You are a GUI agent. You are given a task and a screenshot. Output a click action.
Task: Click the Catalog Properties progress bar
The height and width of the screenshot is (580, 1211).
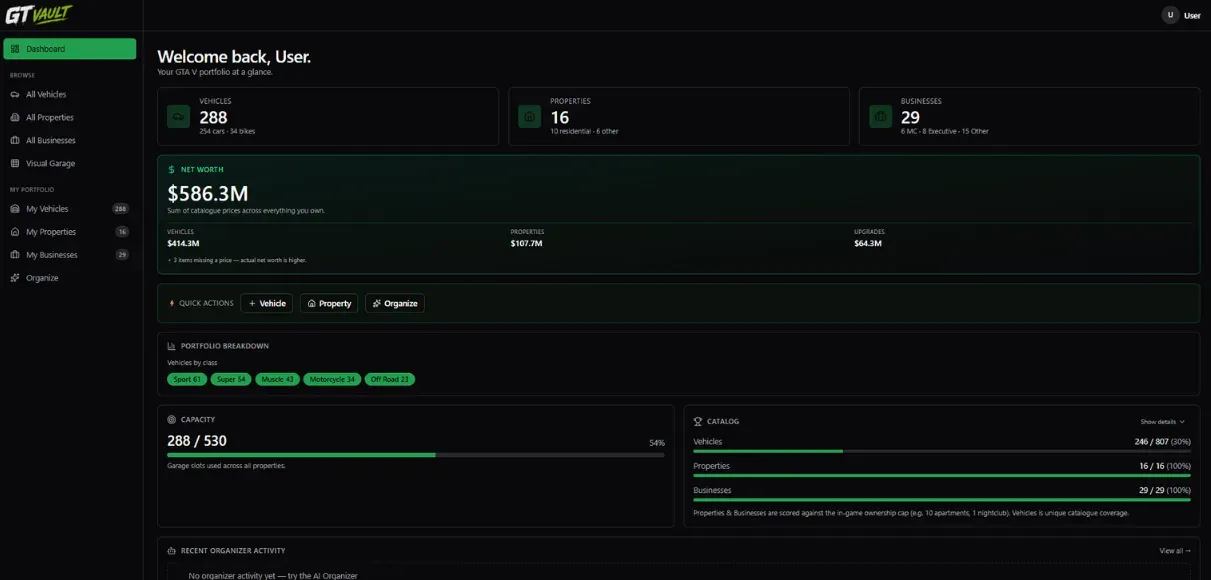click(x=942, y=476)
